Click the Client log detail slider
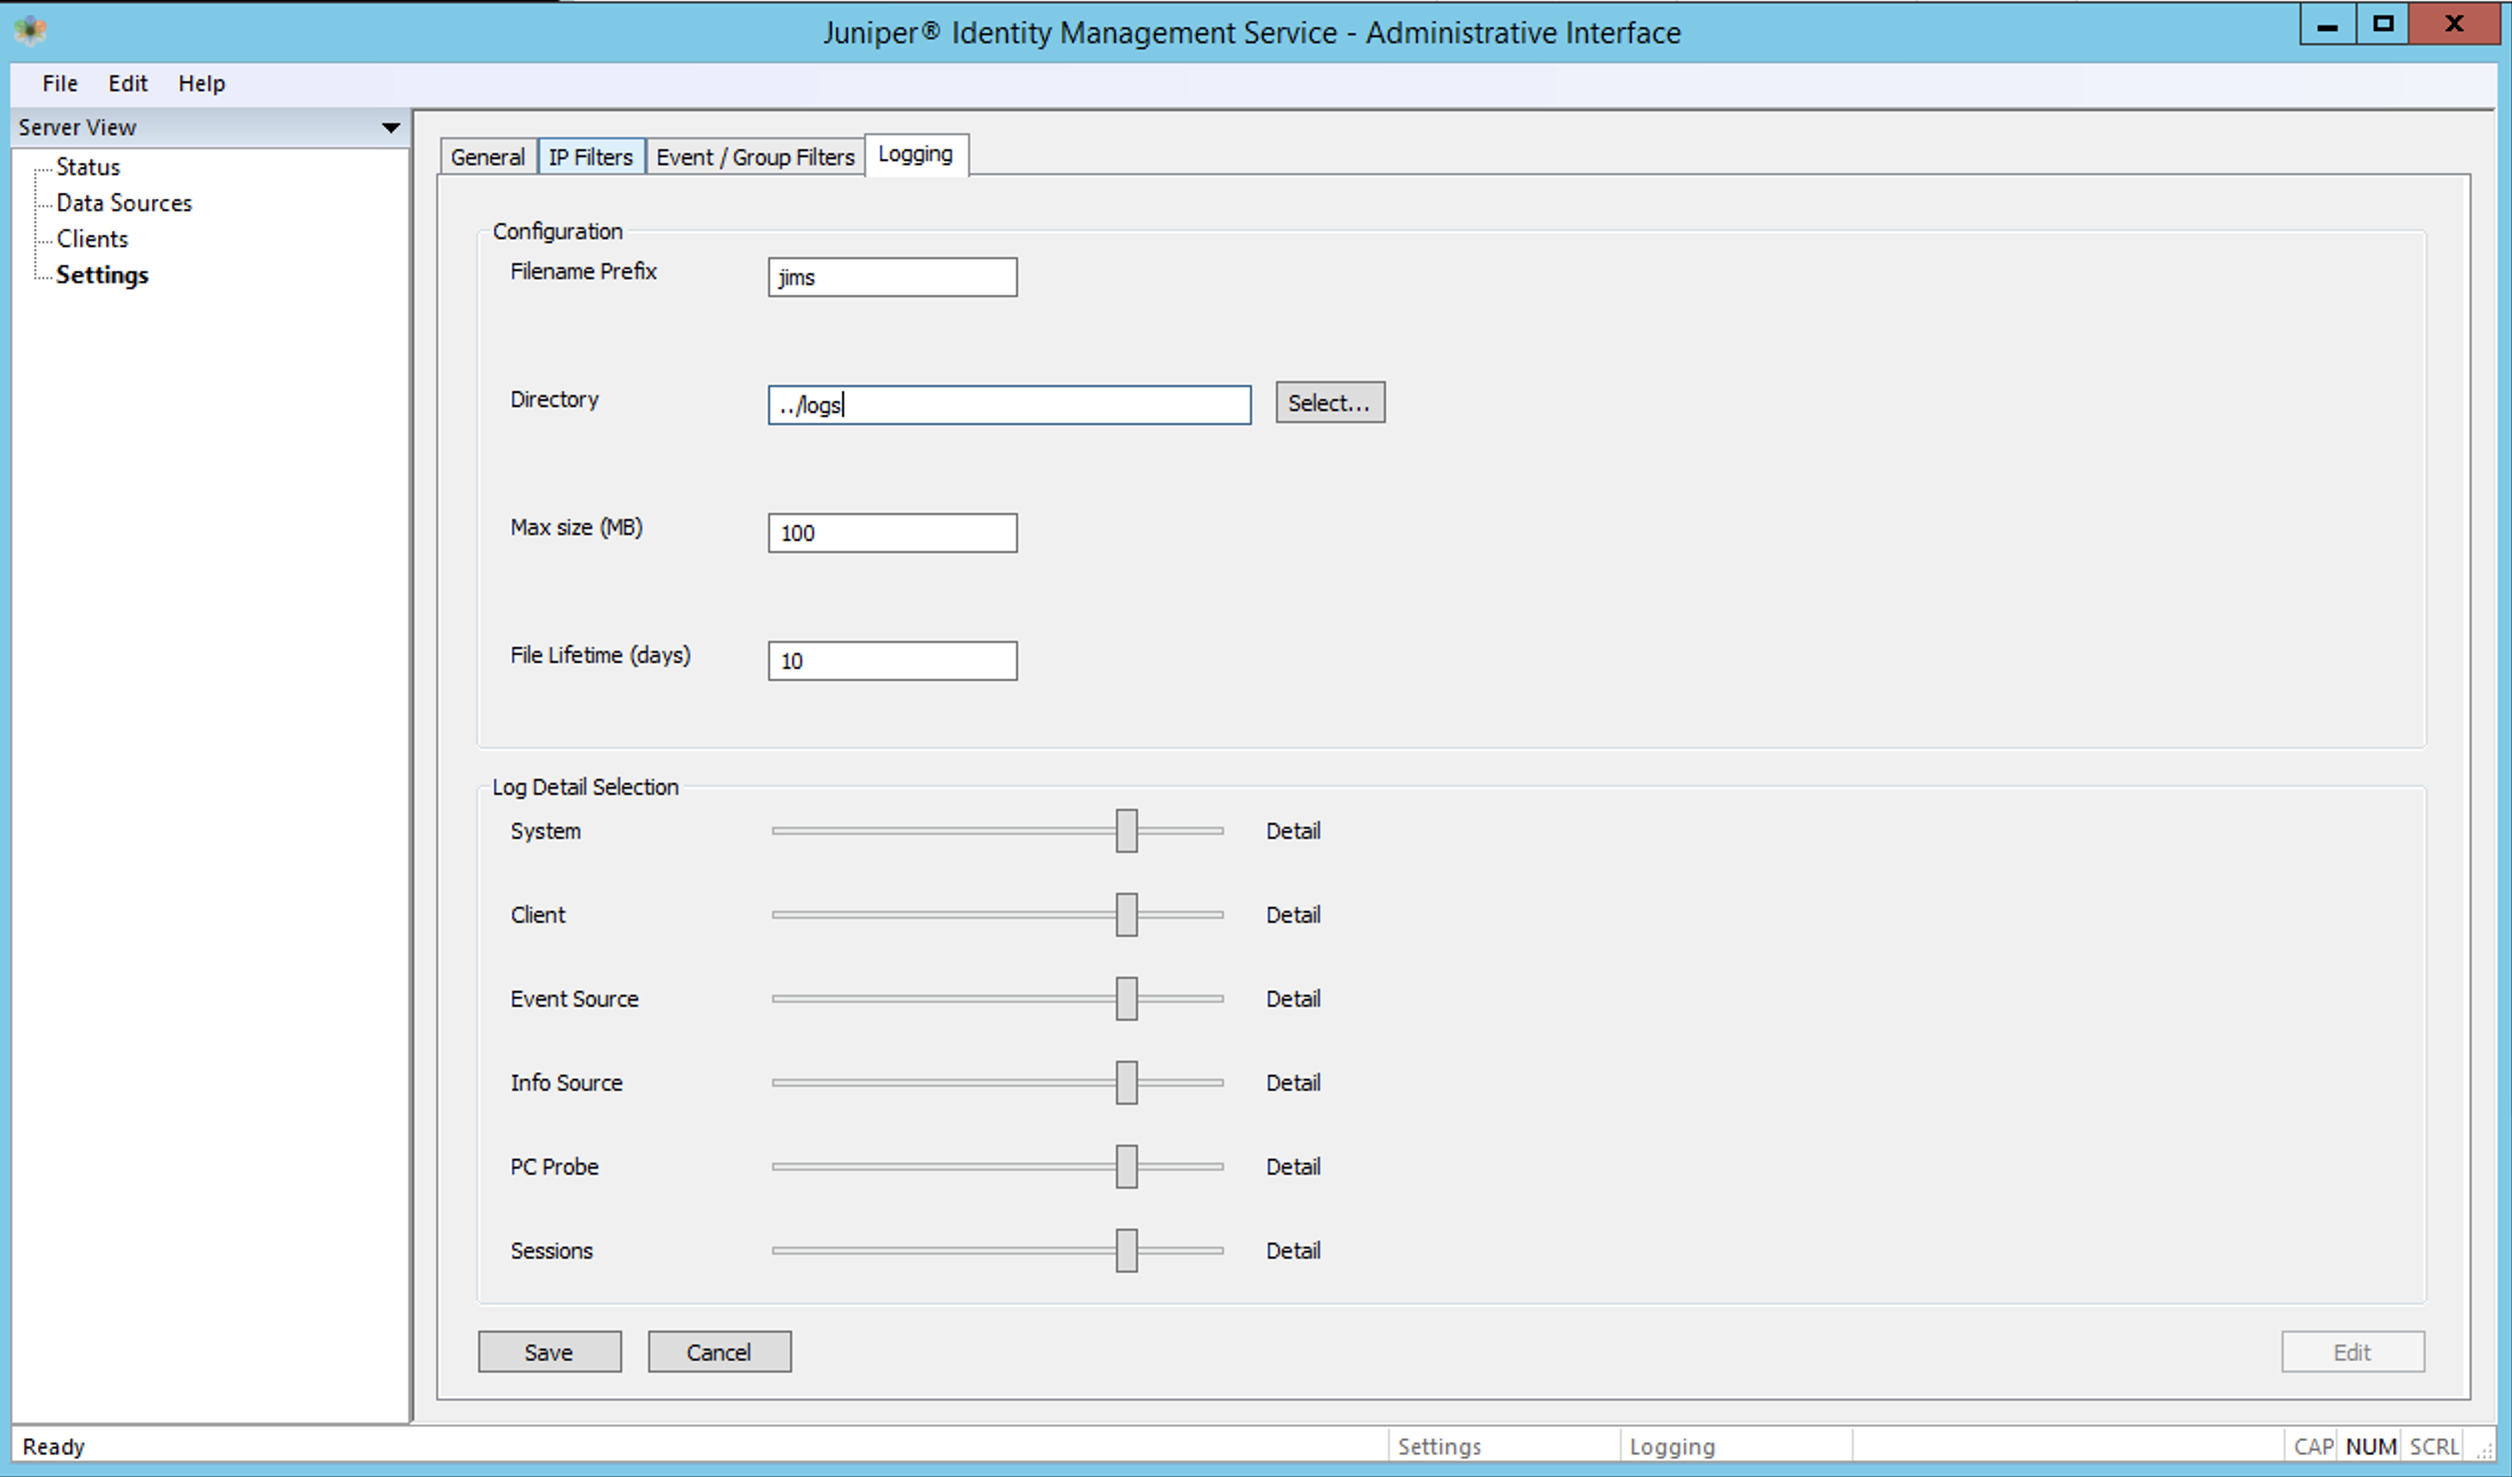The height and width of the screenshot is (1477, 2512). coord(997,915)
